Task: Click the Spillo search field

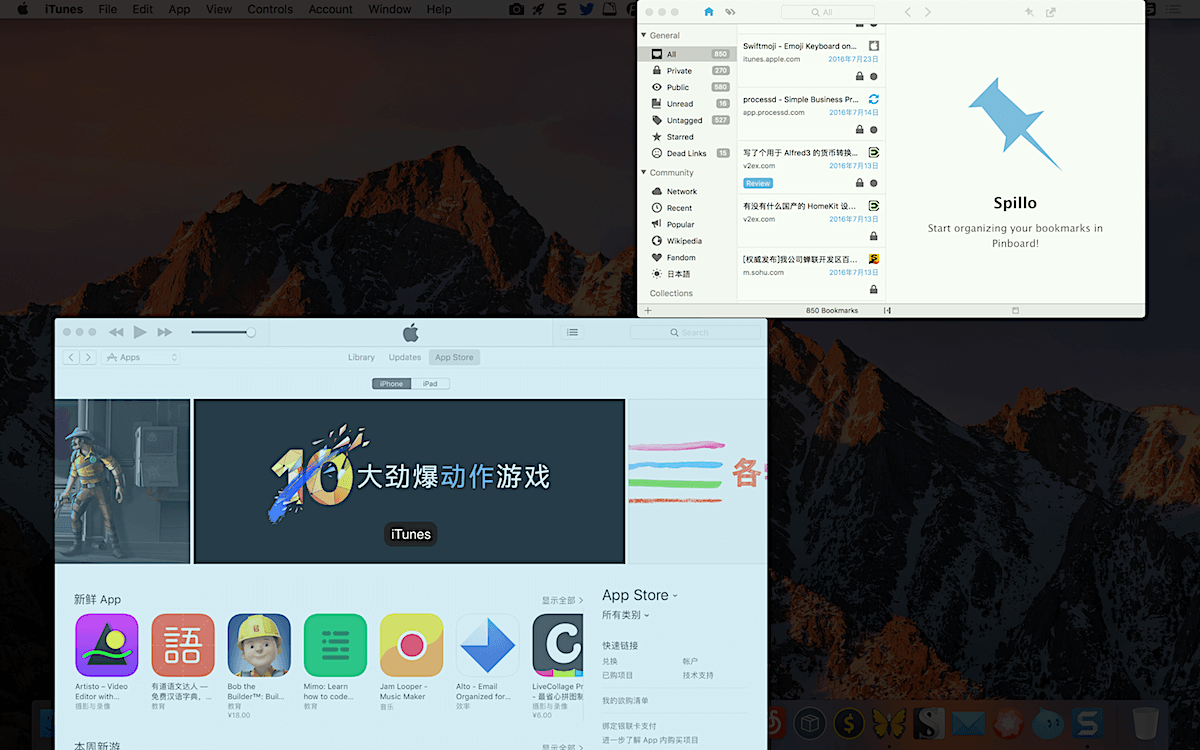Action: [x=827, y=12]
